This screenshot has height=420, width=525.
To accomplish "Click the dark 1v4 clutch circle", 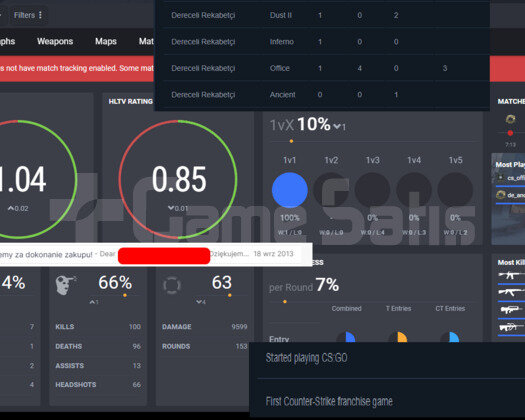I will point(414,190).
